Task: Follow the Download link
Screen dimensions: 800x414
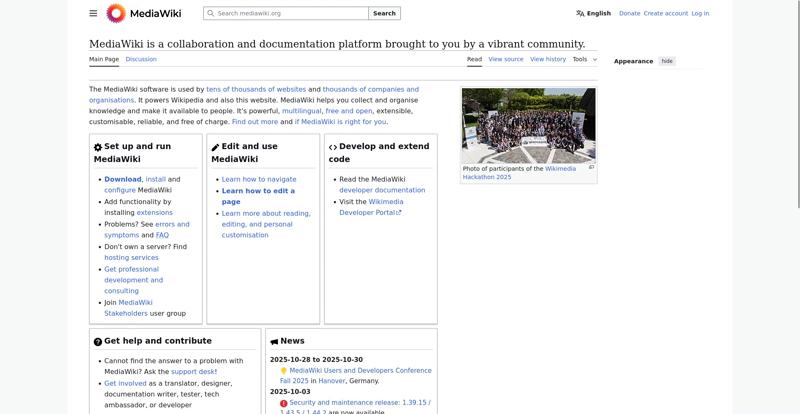Action: coord(123,179)
